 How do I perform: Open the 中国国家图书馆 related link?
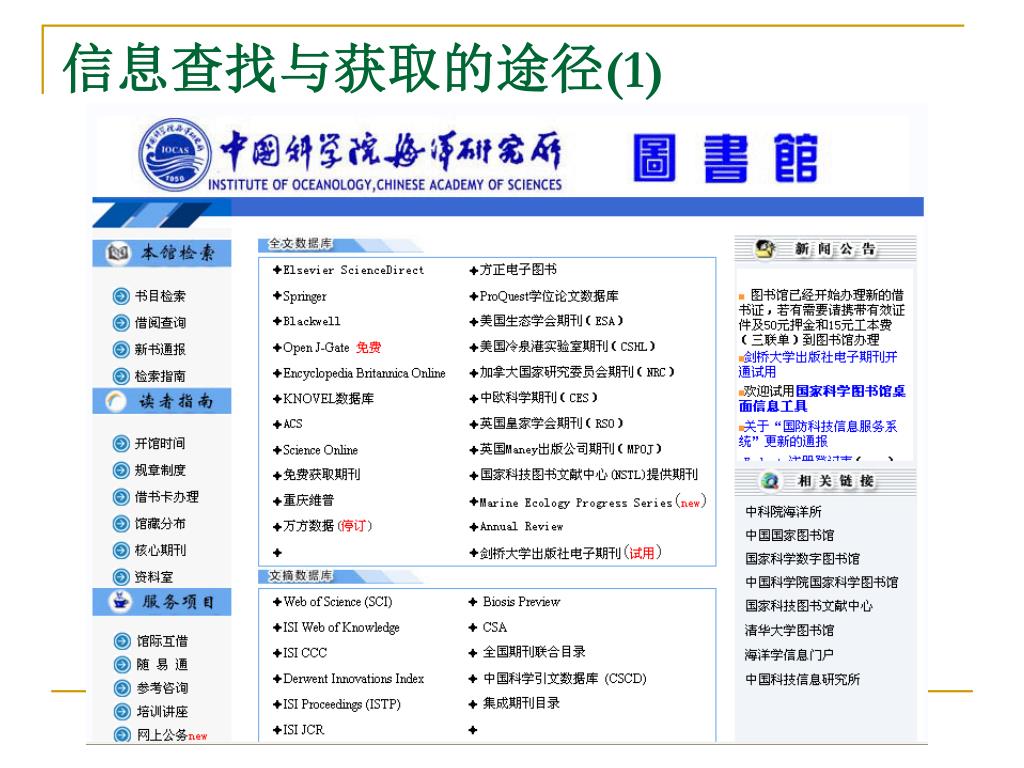tap(790, 535)
